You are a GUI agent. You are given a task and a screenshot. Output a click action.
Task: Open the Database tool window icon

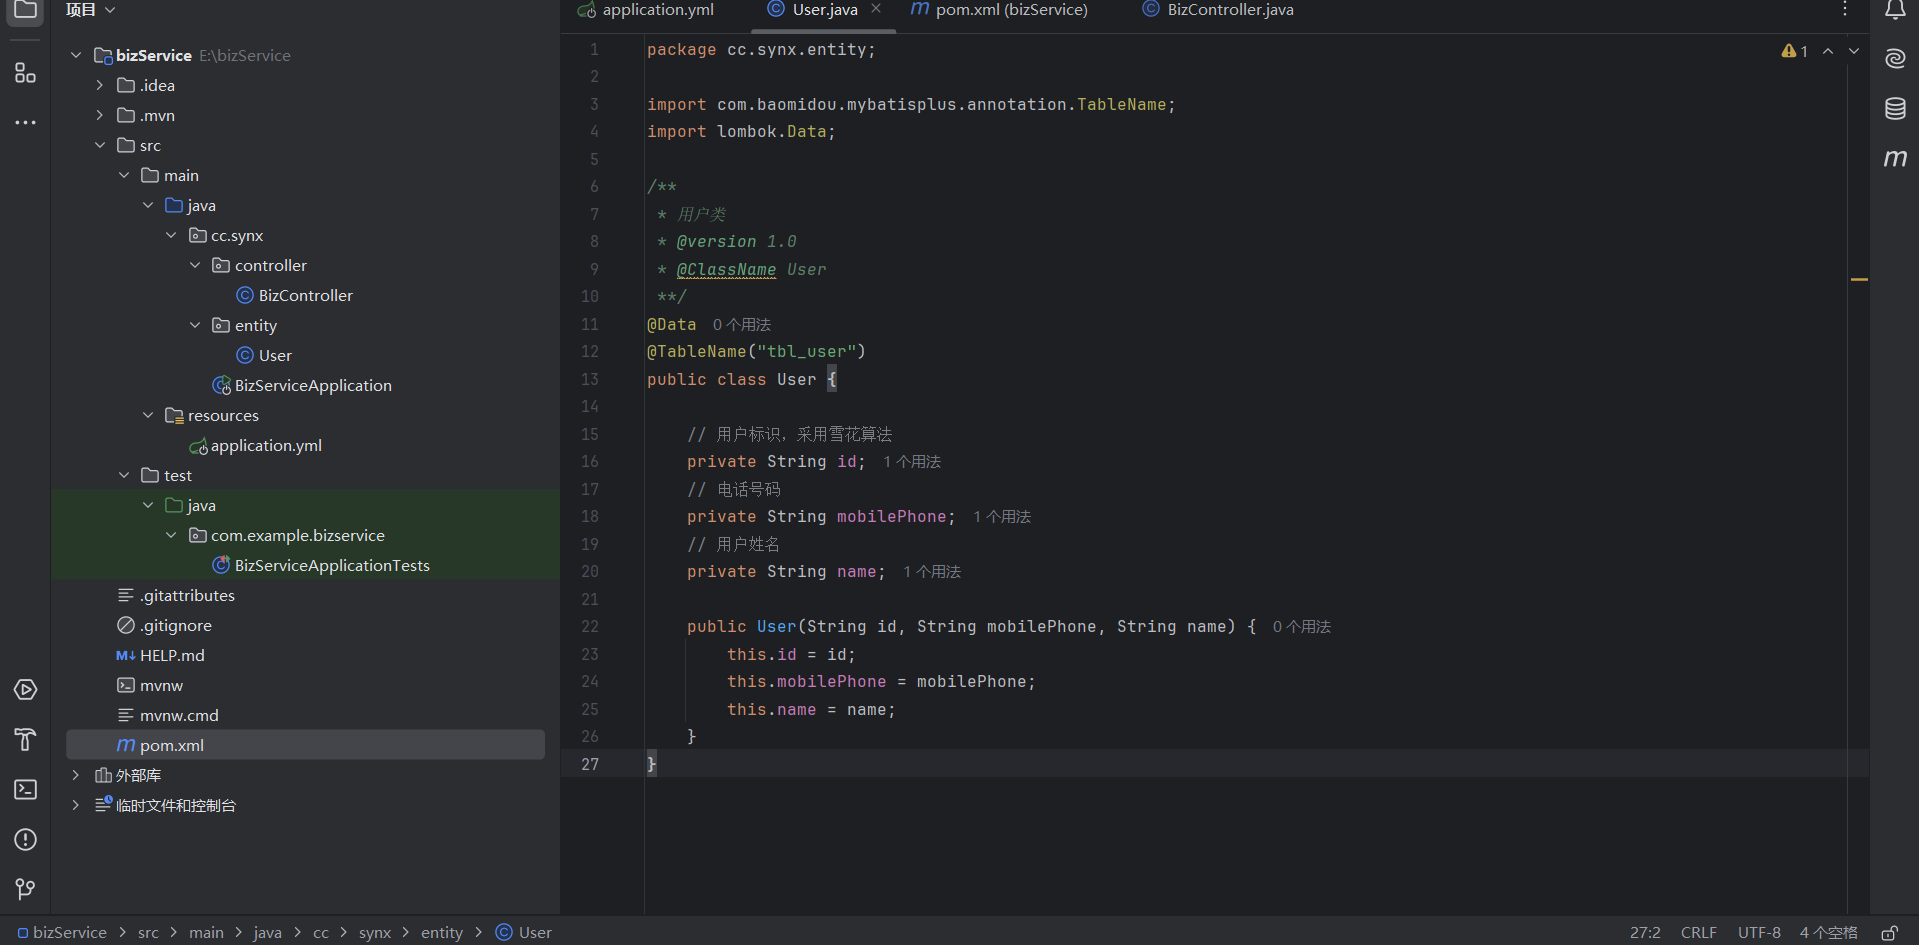click(x=1895, y=109)
